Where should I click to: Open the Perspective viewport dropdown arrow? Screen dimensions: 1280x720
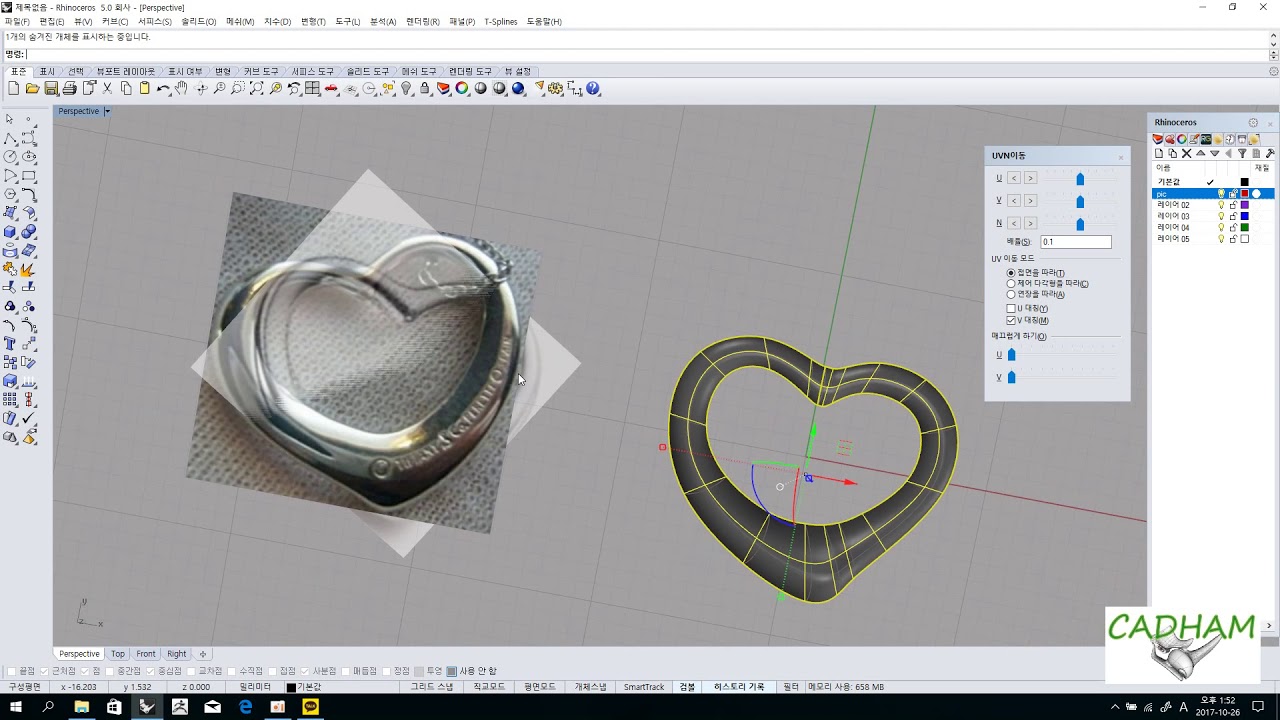pos(107,111)
